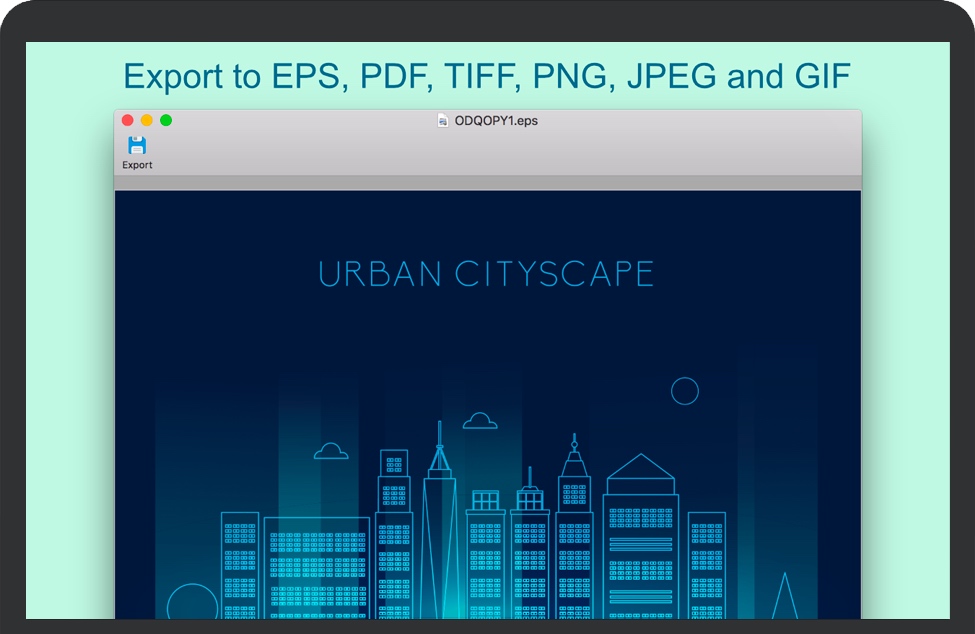Screen dimensions: 975x634
Task: Click the triangle shape at bottom right
Action: (x=784, y=597)
